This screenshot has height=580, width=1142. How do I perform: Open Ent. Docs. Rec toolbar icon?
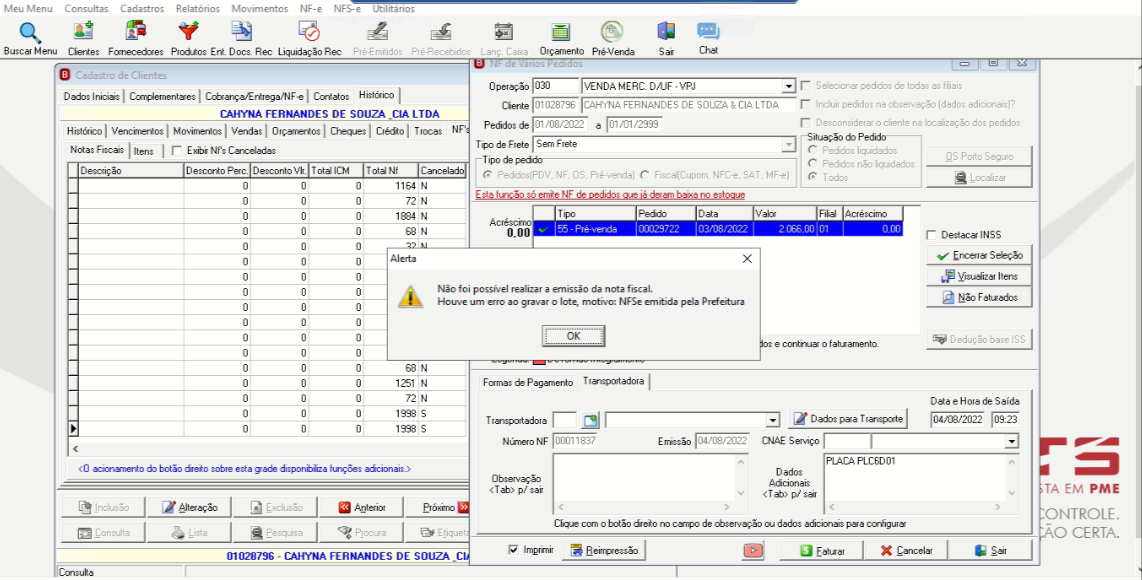point(241,32)
